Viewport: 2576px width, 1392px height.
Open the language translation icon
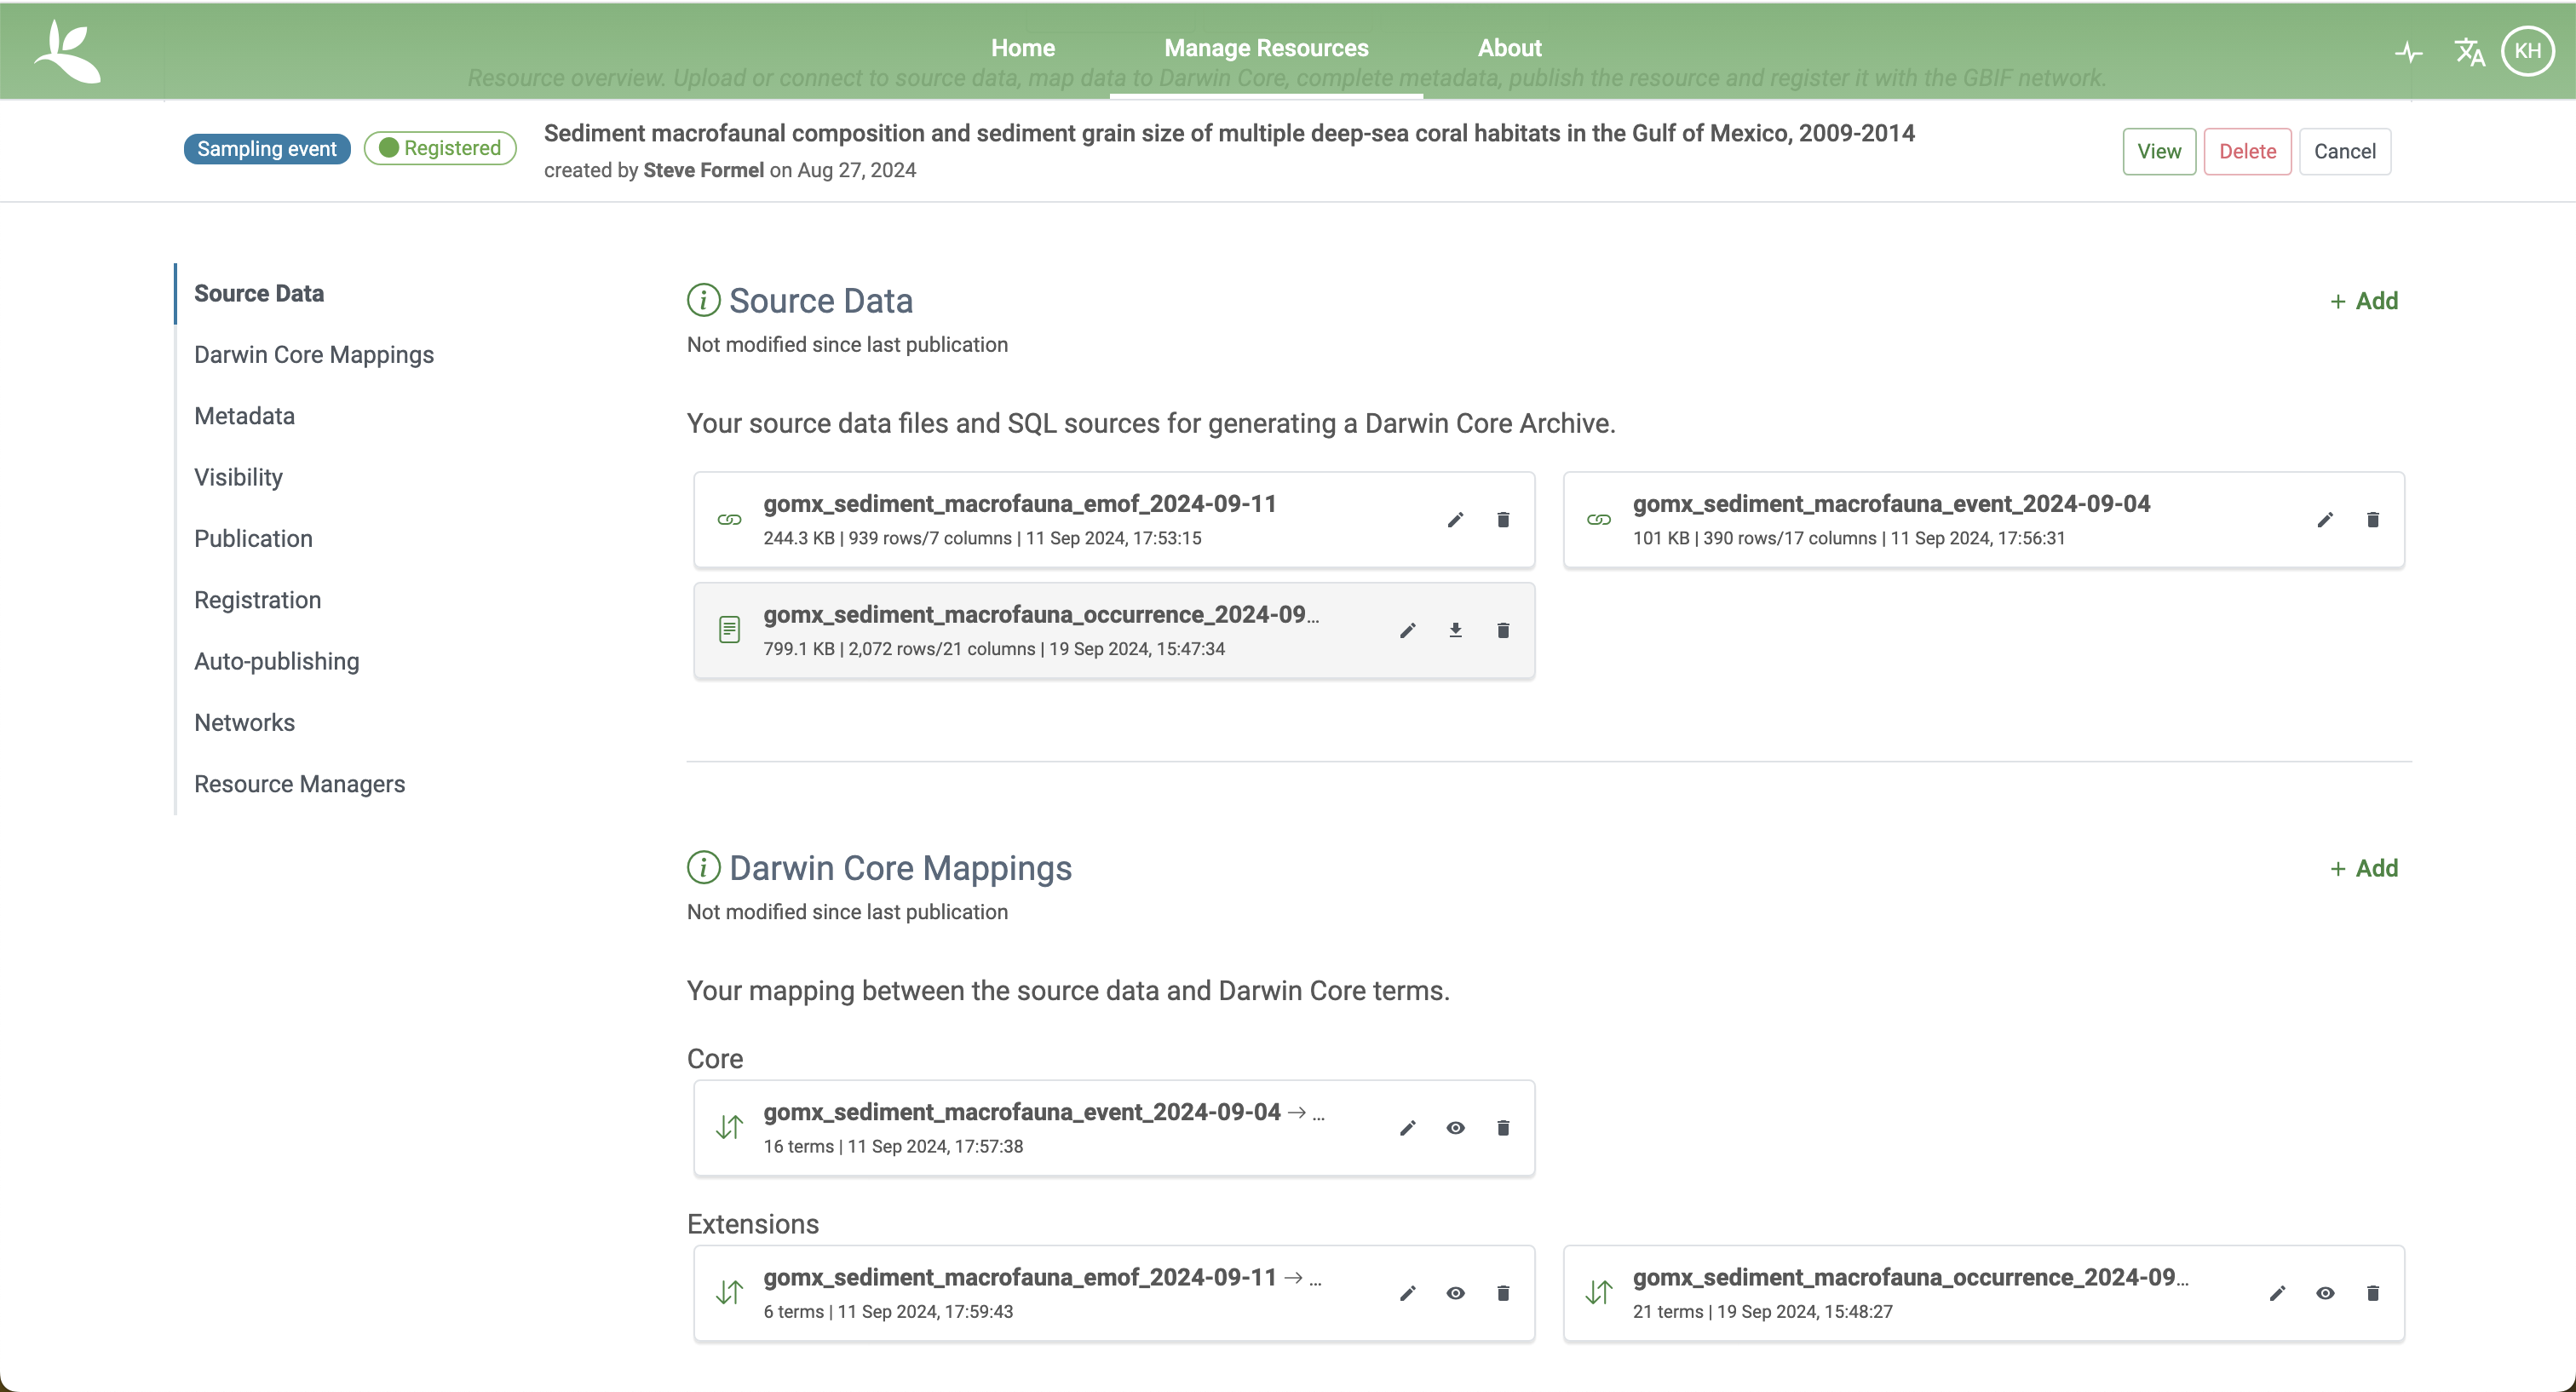[2469, 51]
